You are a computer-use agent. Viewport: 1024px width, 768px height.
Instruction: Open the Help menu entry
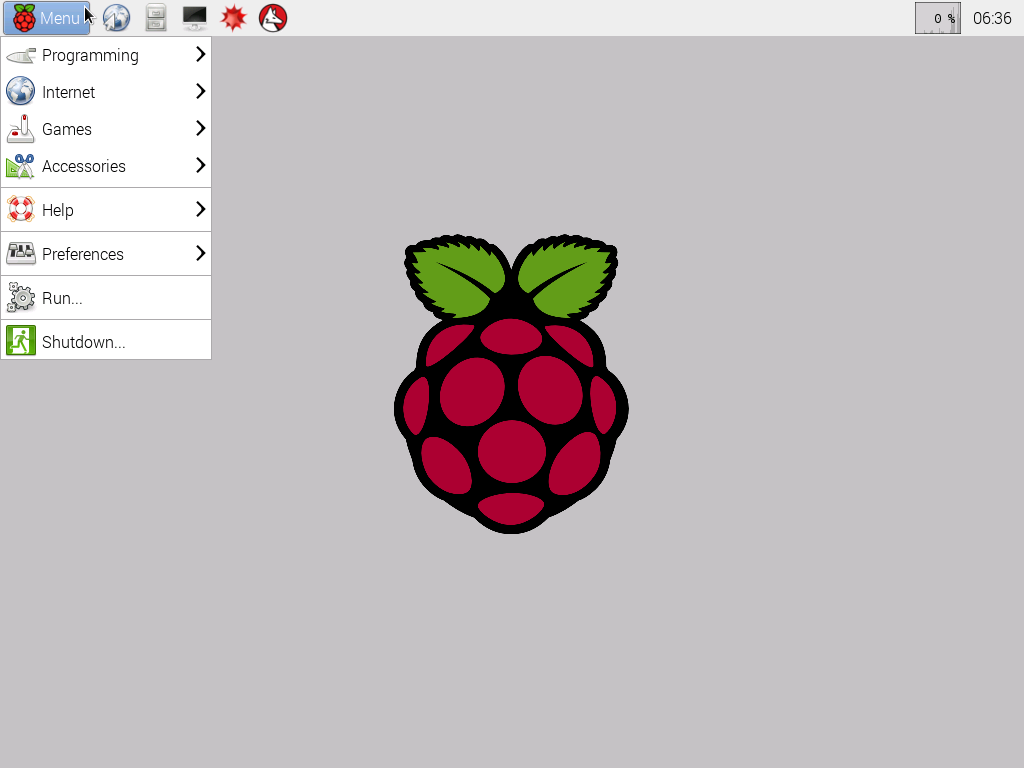106,210
